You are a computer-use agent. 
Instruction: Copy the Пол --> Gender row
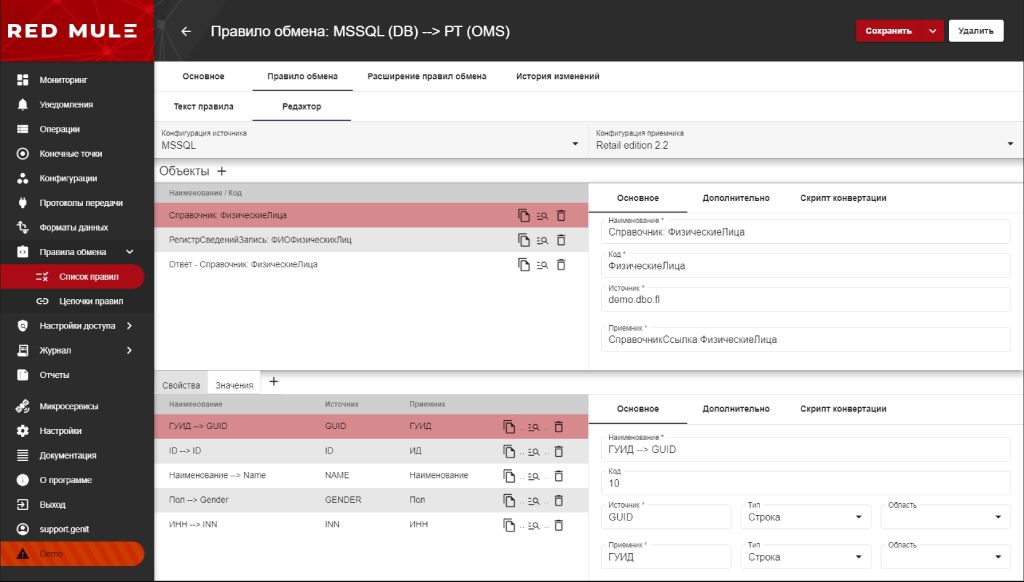coord(509,500)
